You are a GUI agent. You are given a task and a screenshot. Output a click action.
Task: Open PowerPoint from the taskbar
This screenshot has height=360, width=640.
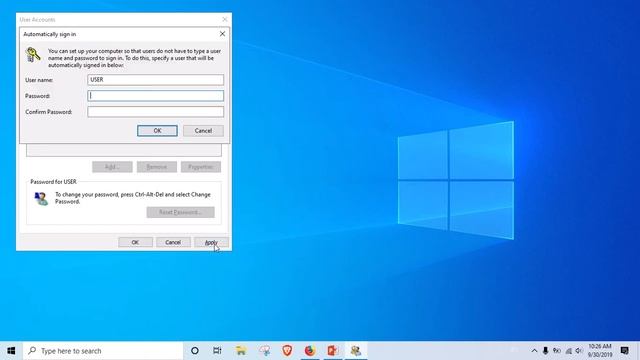[333, 351]
